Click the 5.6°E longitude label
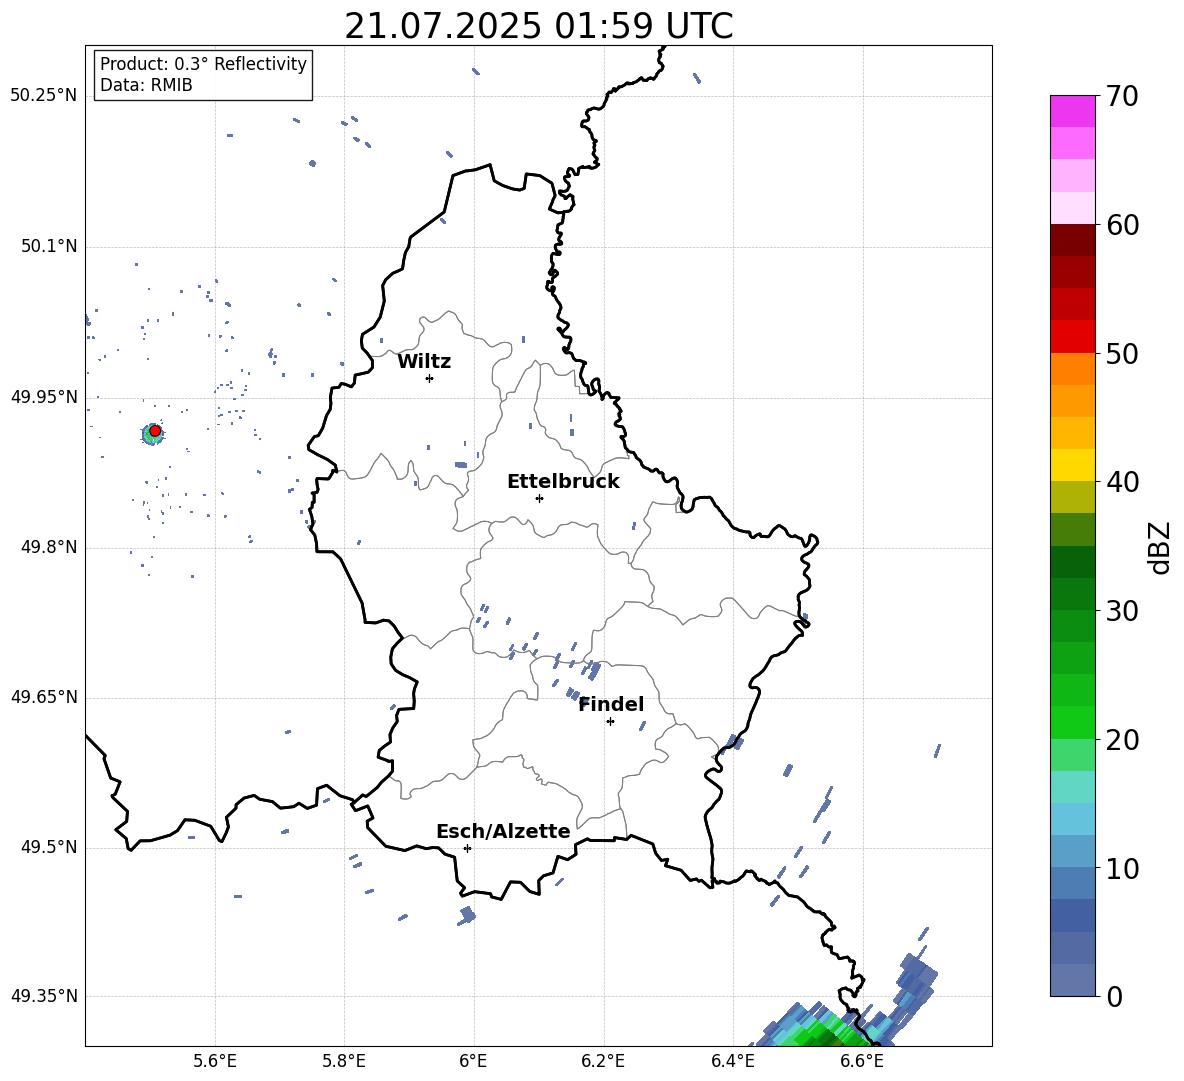This screenshot has width=1184, height=1081. pos(215,1061)
